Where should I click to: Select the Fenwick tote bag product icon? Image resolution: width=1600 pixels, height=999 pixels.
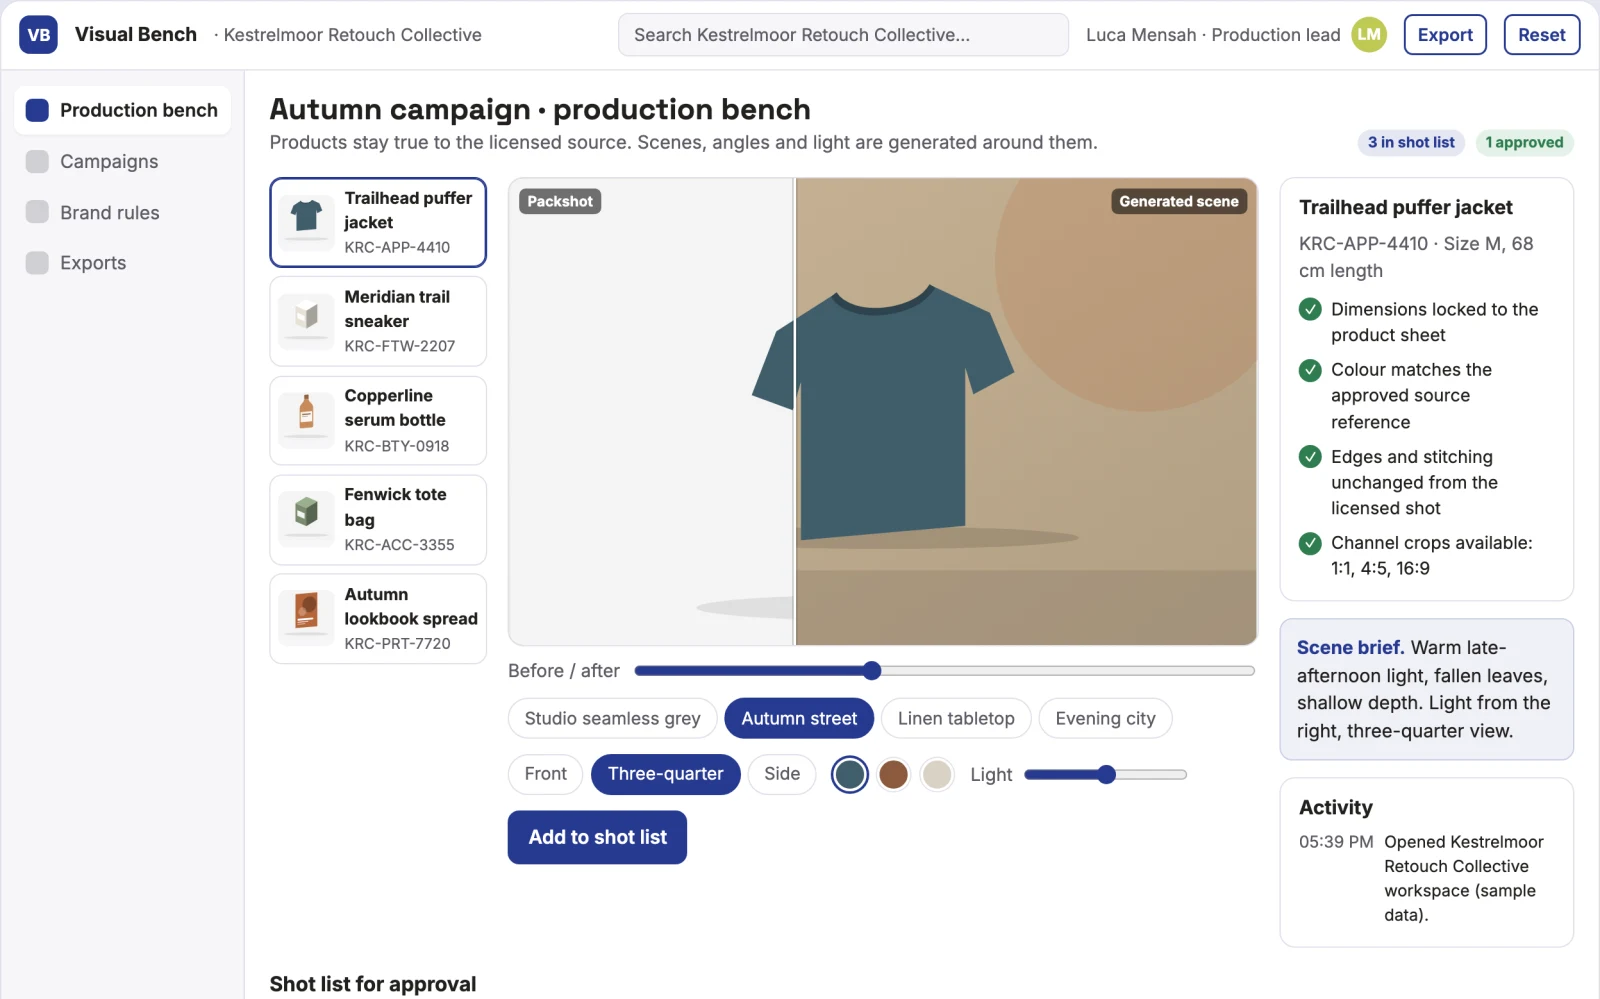(x=306, y=519)
